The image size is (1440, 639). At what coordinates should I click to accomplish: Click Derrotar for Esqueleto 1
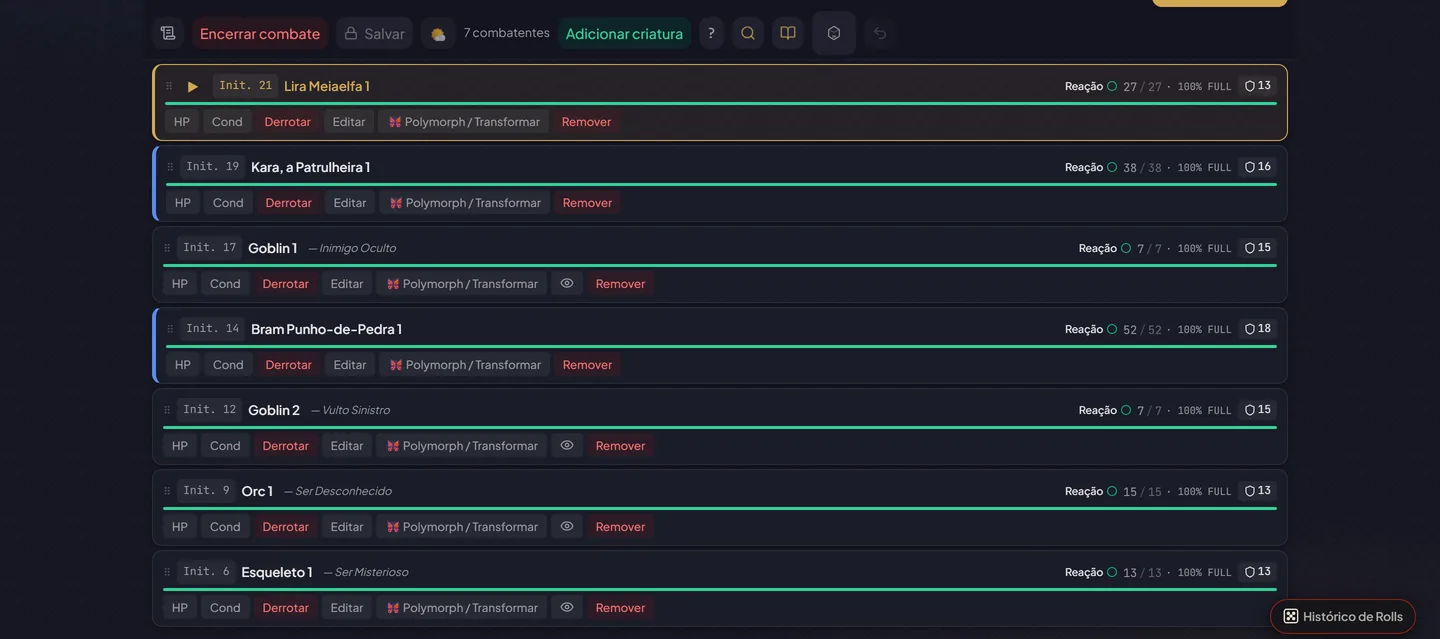tap(285, 607)
